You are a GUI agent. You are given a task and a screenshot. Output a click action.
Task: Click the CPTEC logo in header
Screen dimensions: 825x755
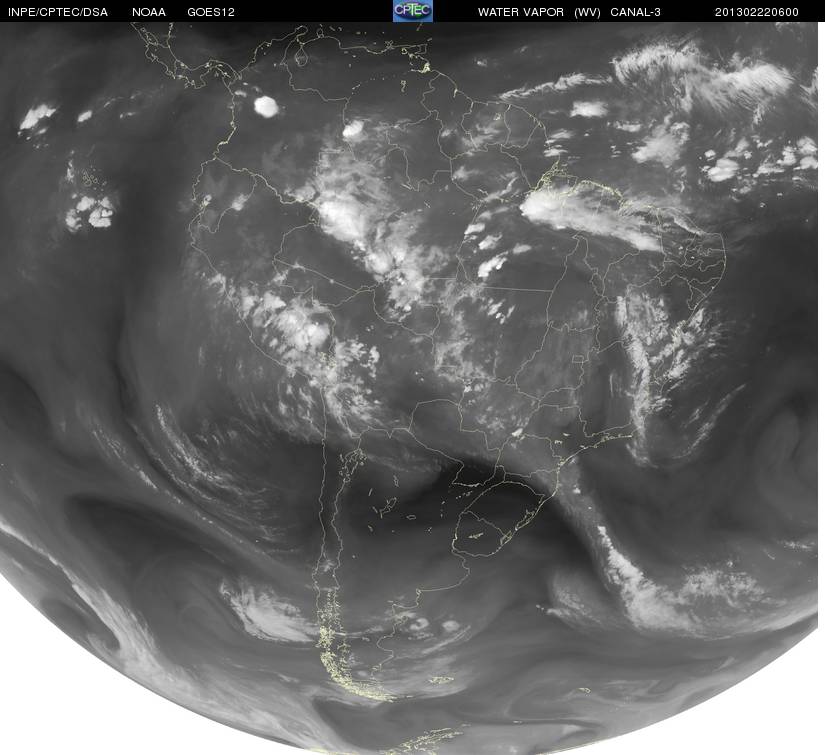coord(413,11)
